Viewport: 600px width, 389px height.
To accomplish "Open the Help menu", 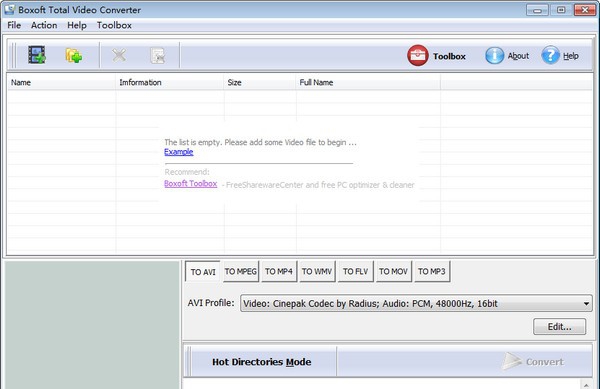I will [77, 25].
